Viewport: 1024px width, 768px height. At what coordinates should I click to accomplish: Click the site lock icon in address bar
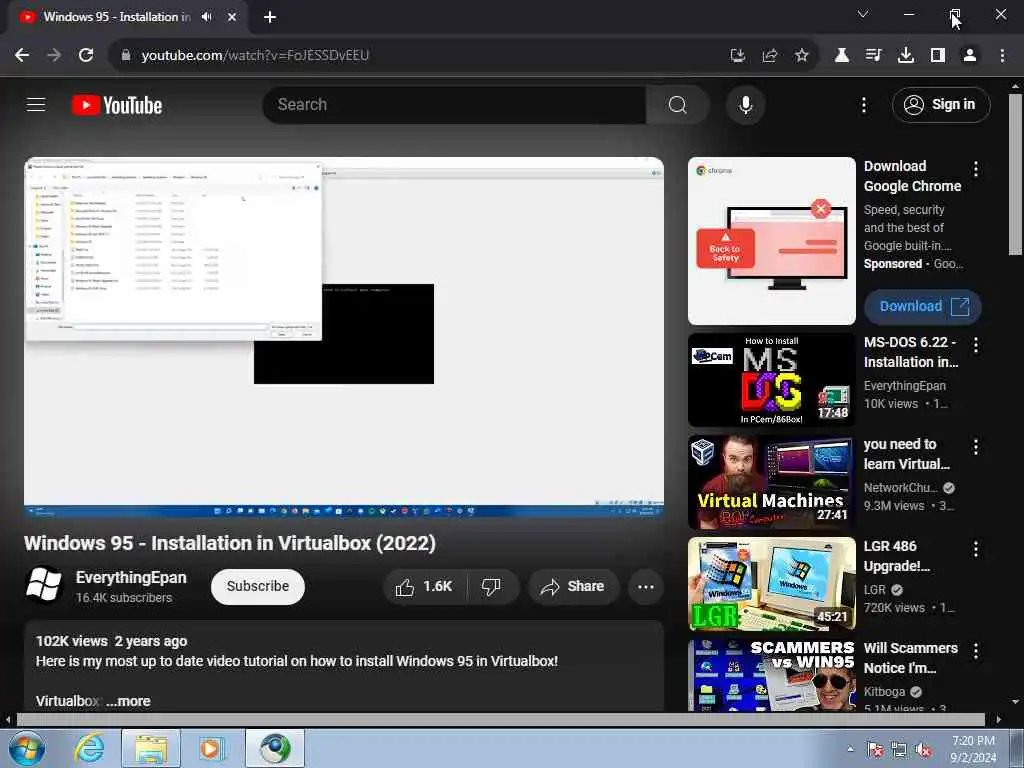126,56
